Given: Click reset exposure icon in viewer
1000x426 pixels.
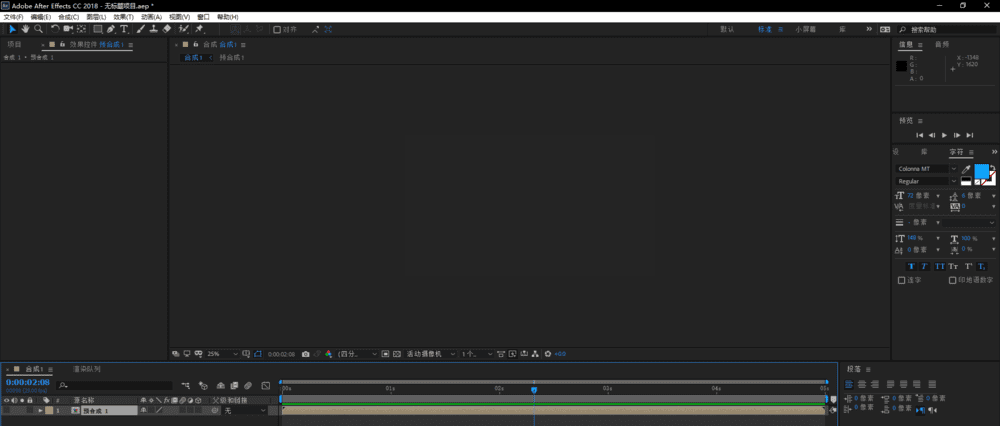Looking at the screenshot, I should pyautogui.click(x=548, y=354).
